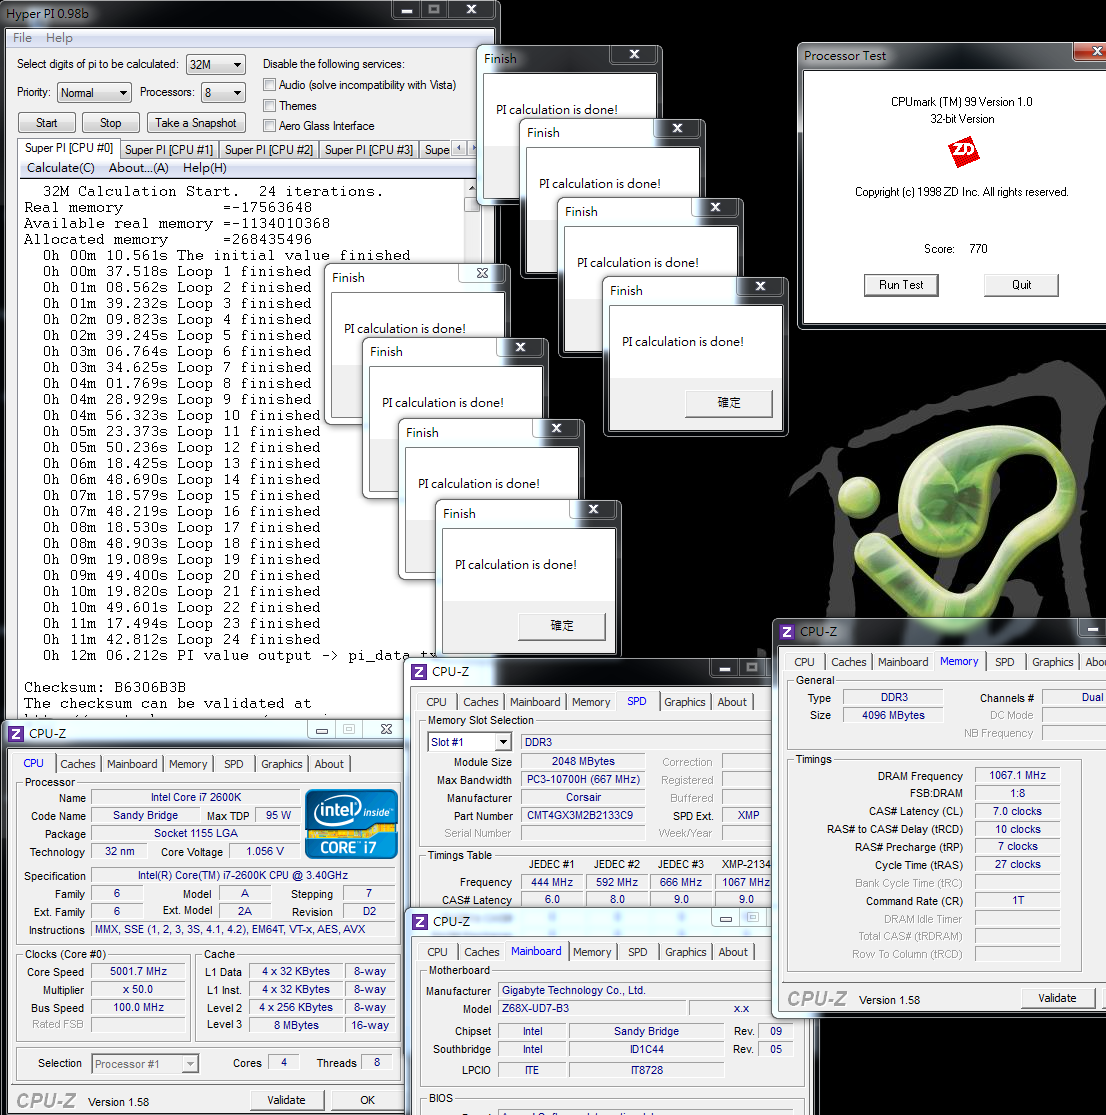Click Validate in CPU-Z CPU window
The width and height of the screenshot is (1106, 1115).
click(286, 1100)
